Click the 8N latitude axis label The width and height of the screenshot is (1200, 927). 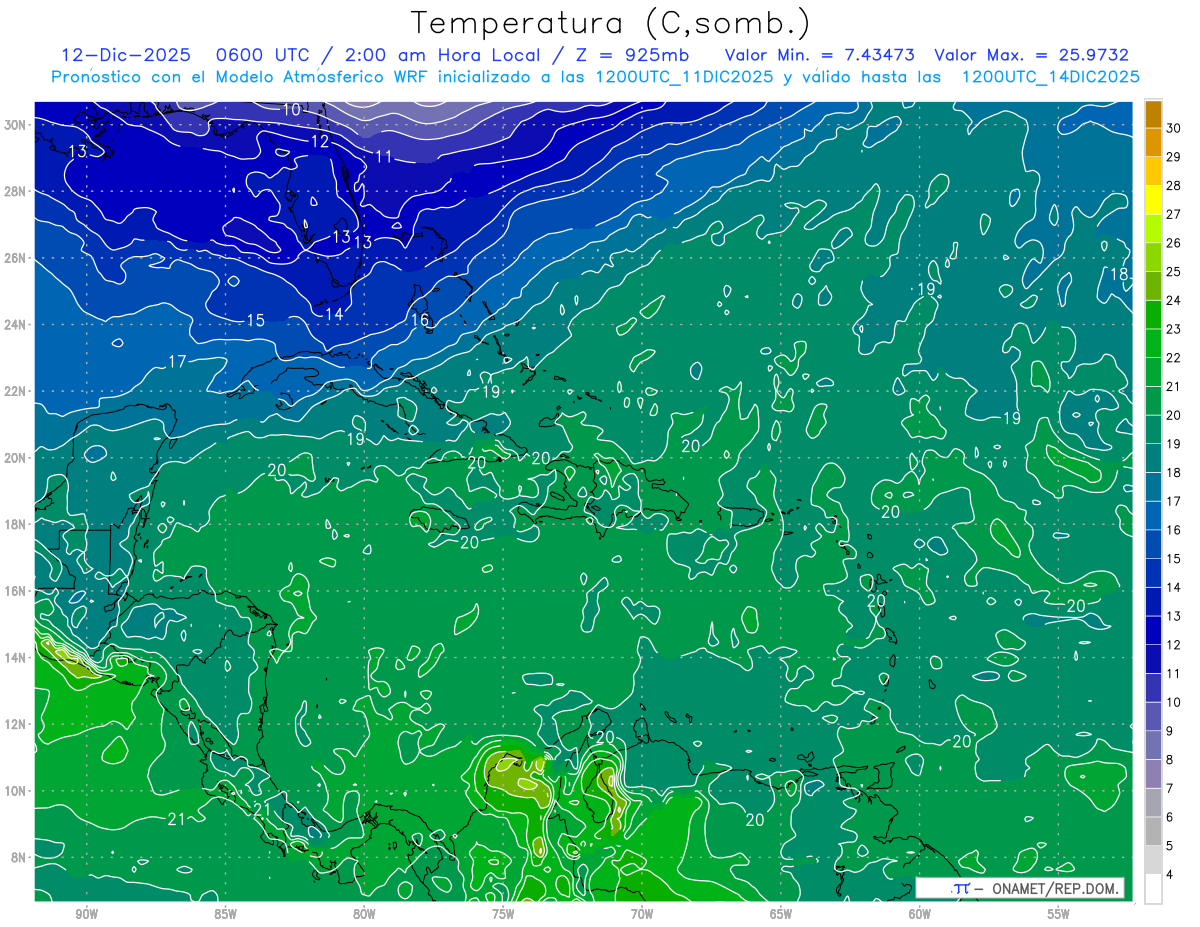point(19,858)
